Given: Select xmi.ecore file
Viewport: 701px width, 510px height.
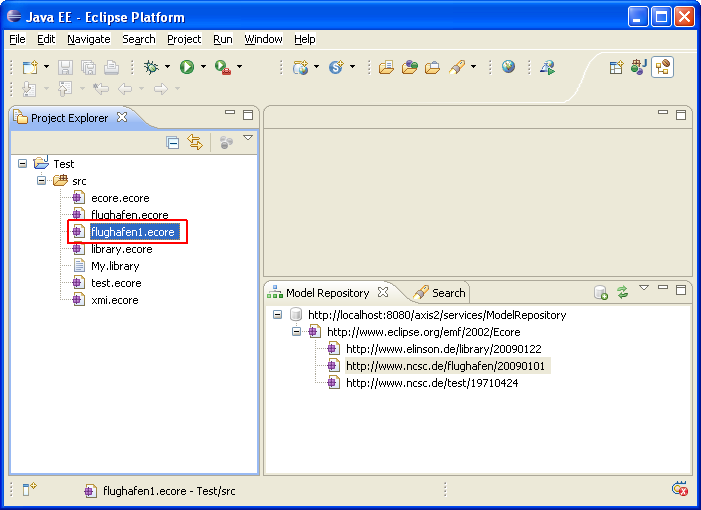Looking at the screenshot, I should pyautogui.click(x=114, y=300).
